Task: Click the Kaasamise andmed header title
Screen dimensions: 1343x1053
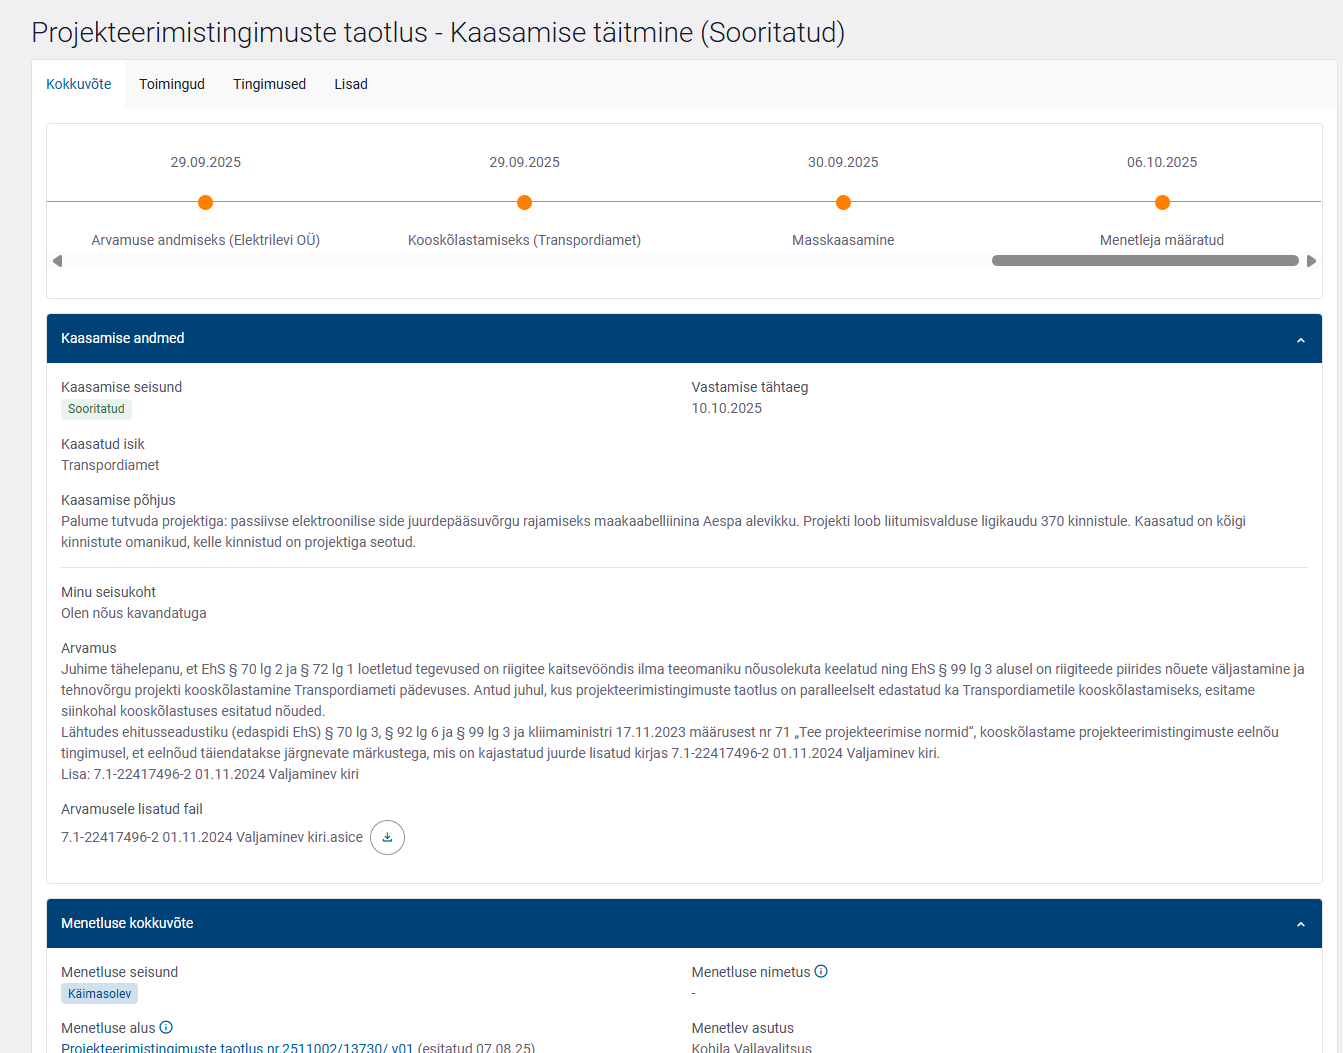Action: 123,339
